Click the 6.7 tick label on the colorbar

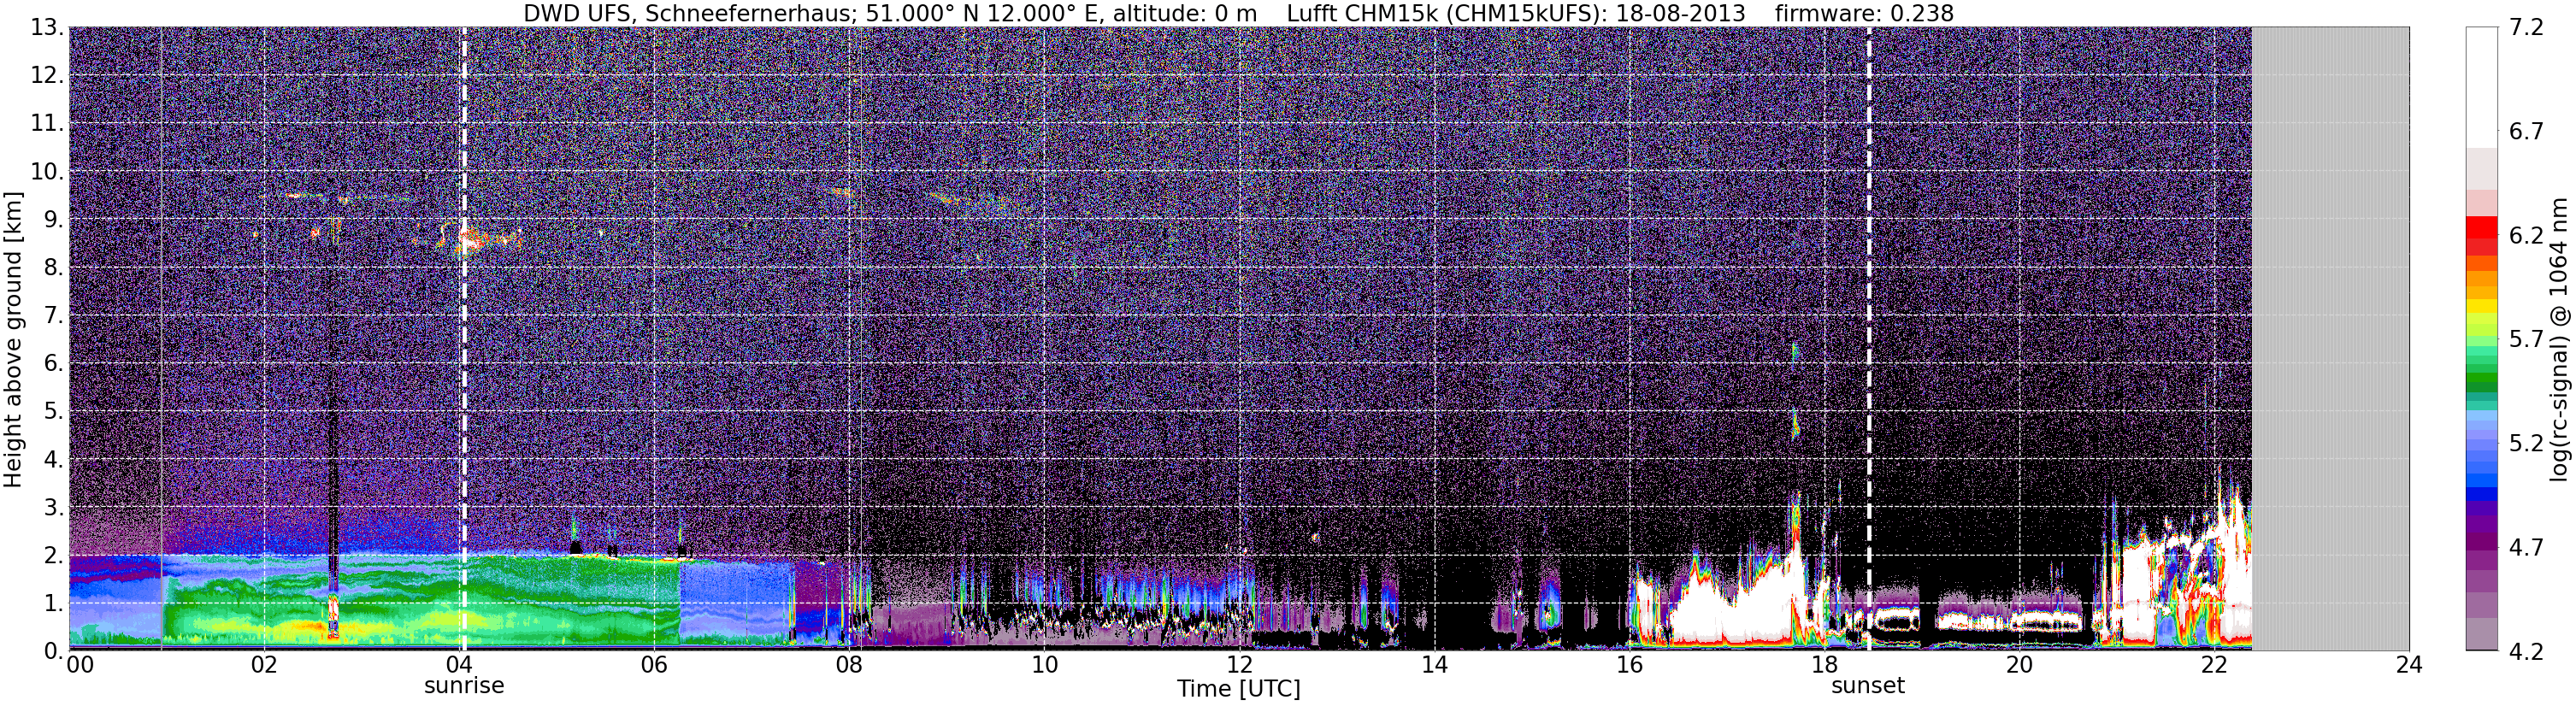[x=2526, y=132]
